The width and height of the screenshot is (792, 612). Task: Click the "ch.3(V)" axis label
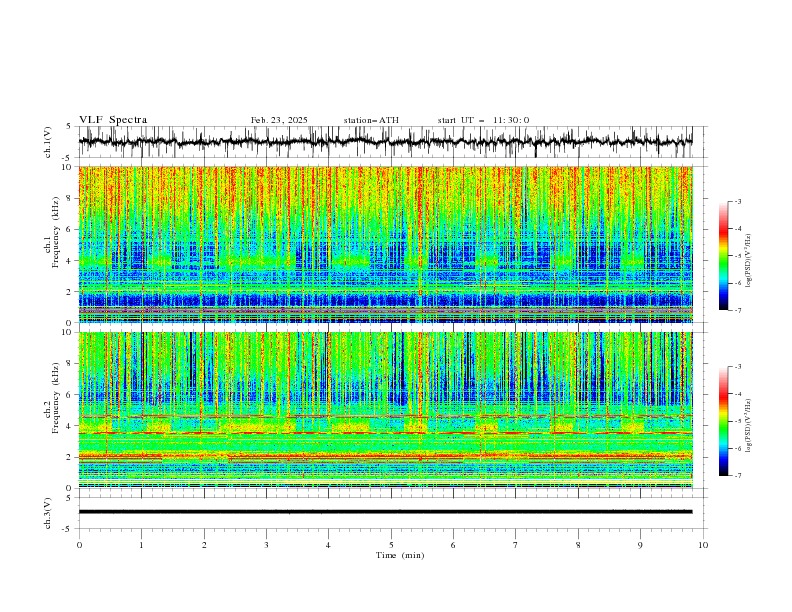(48, 513)
